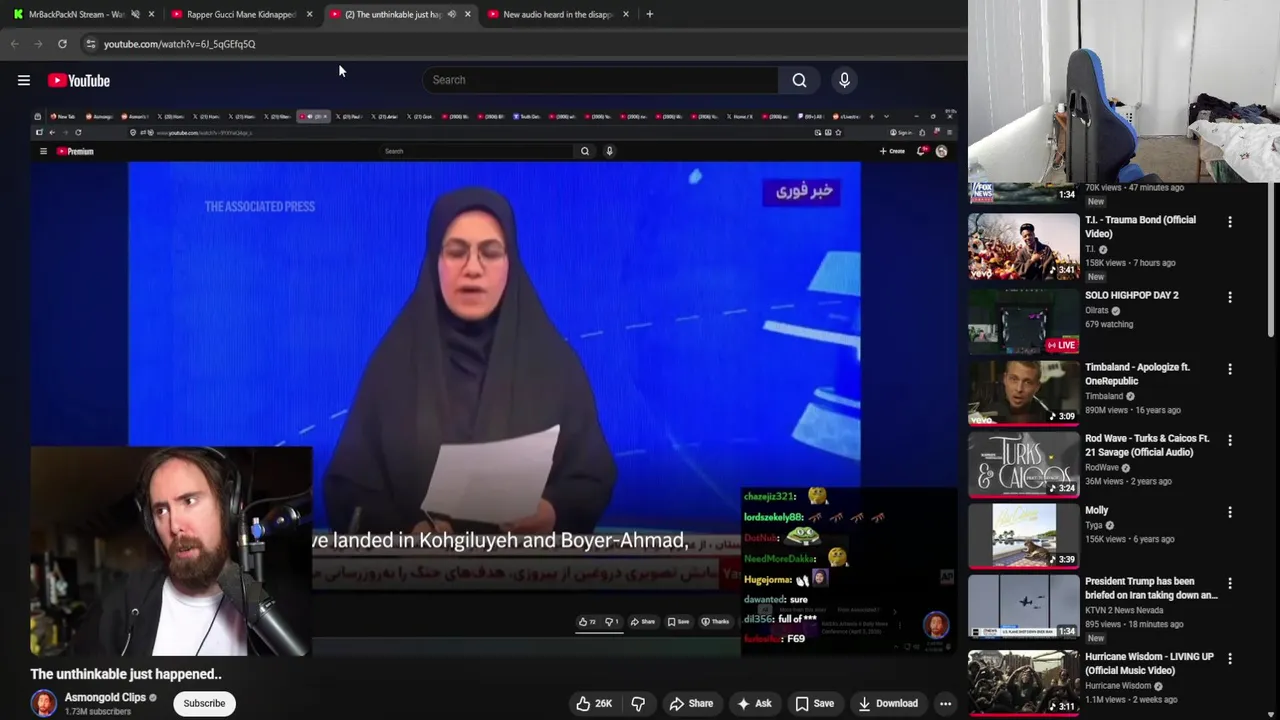Image resolution: width=1280 pixels, height=720 pixels.
Task: Click the '1.73M subscribers' text
Action: [x=98, y=711]
